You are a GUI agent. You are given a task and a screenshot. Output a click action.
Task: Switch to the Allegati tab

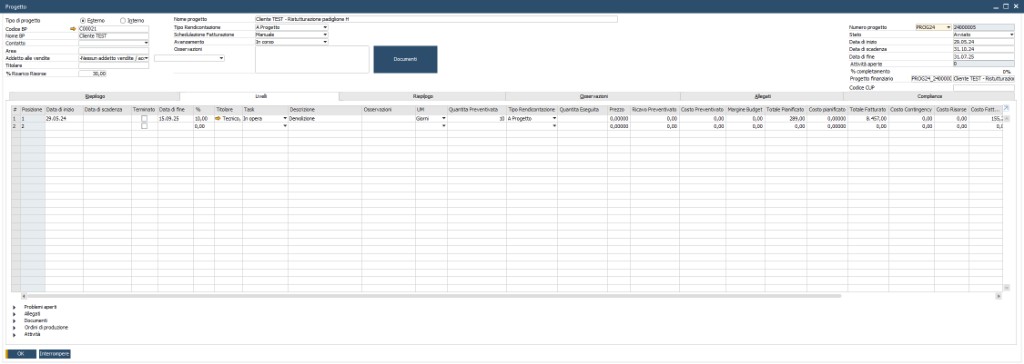761,96
